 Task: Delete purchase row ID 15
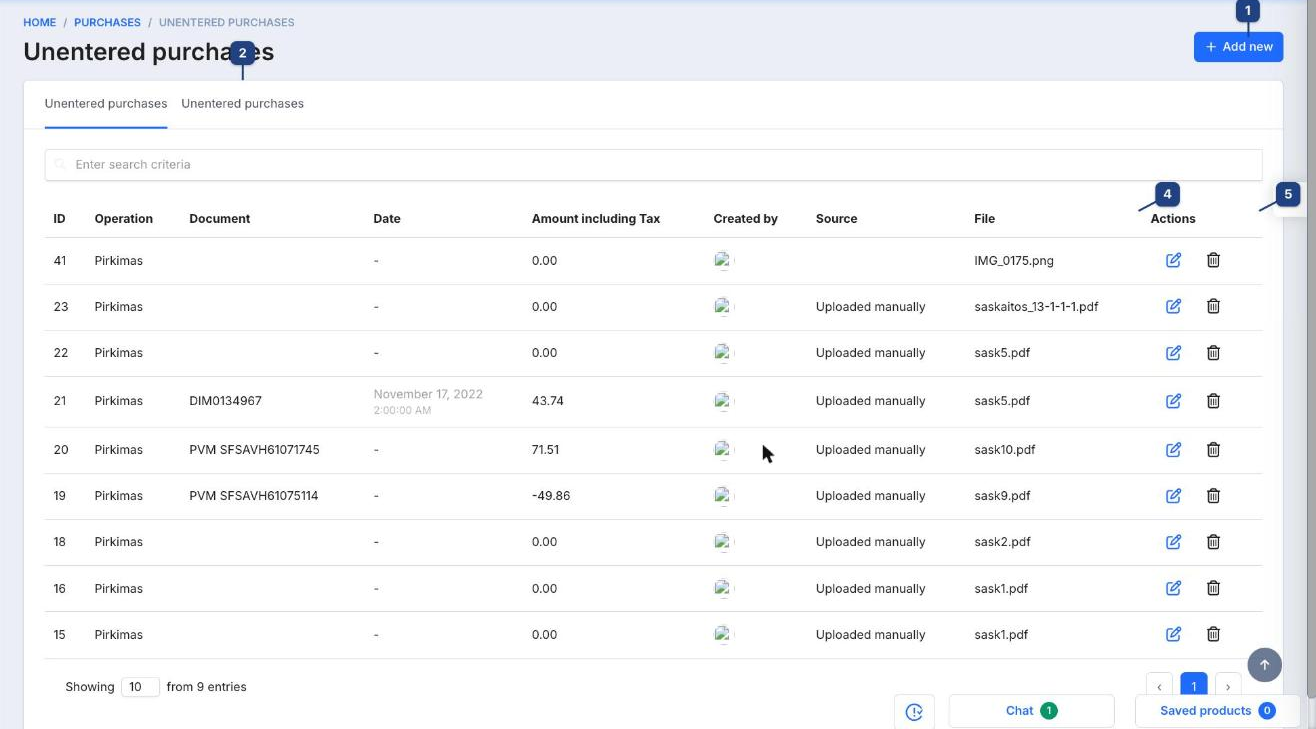[x=1213, y=634]
